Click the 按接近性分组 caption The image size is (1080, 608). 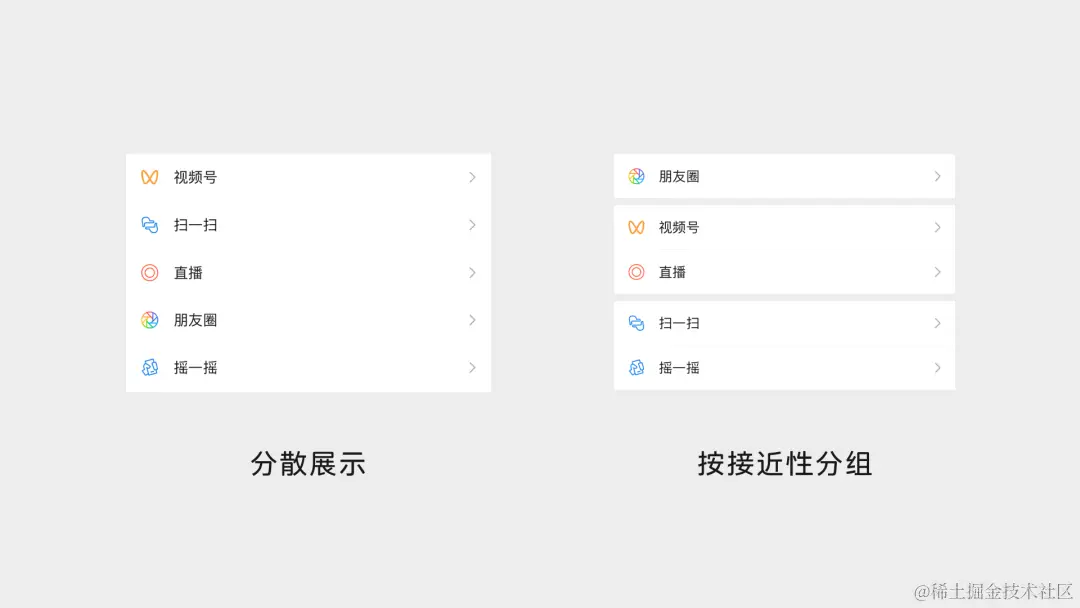pos(785,463)
